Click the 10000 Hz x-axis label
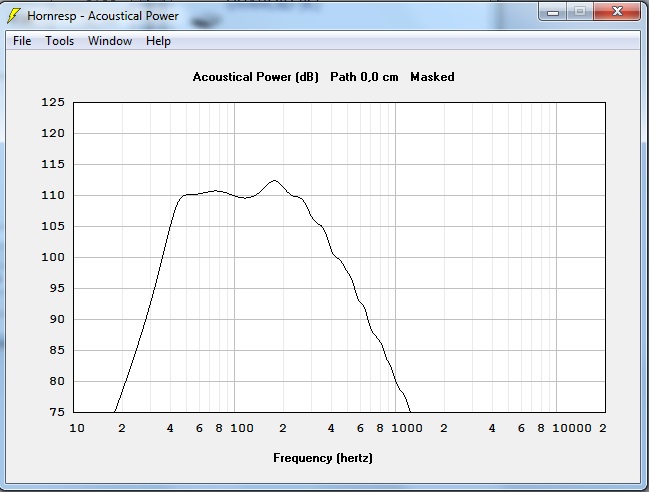649x492 pixels. coord(572,428)
